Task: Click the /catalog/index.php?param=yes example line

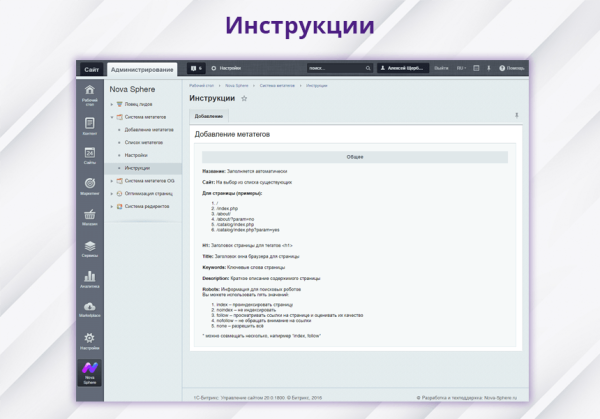Action: pyautogui.click(x=248, y=230)
